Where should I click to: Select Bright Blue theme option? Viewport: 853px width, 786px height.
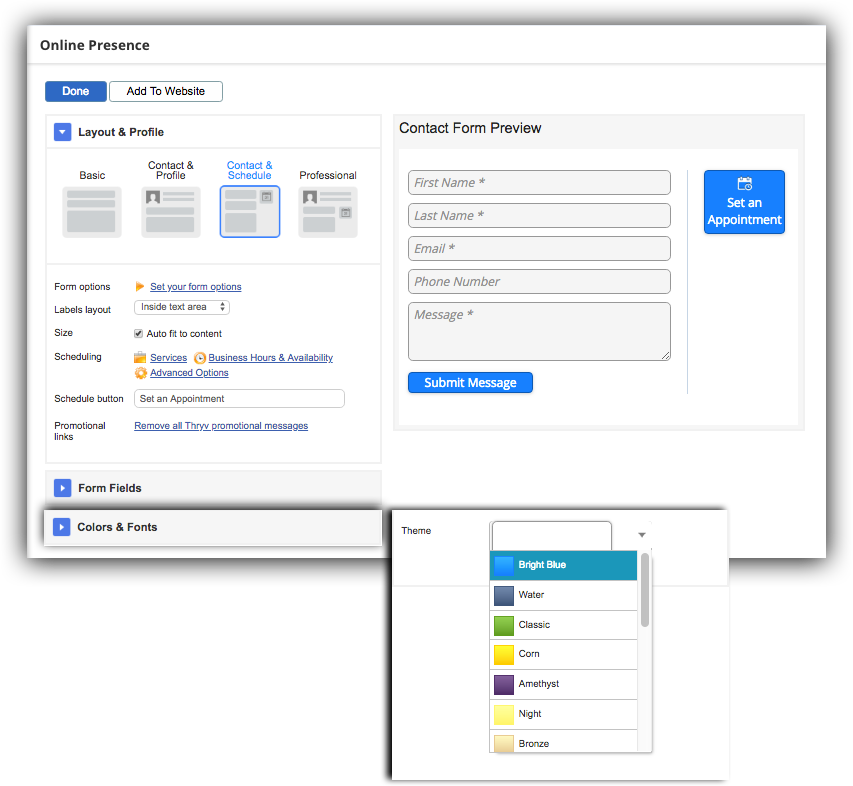(562, 565)
